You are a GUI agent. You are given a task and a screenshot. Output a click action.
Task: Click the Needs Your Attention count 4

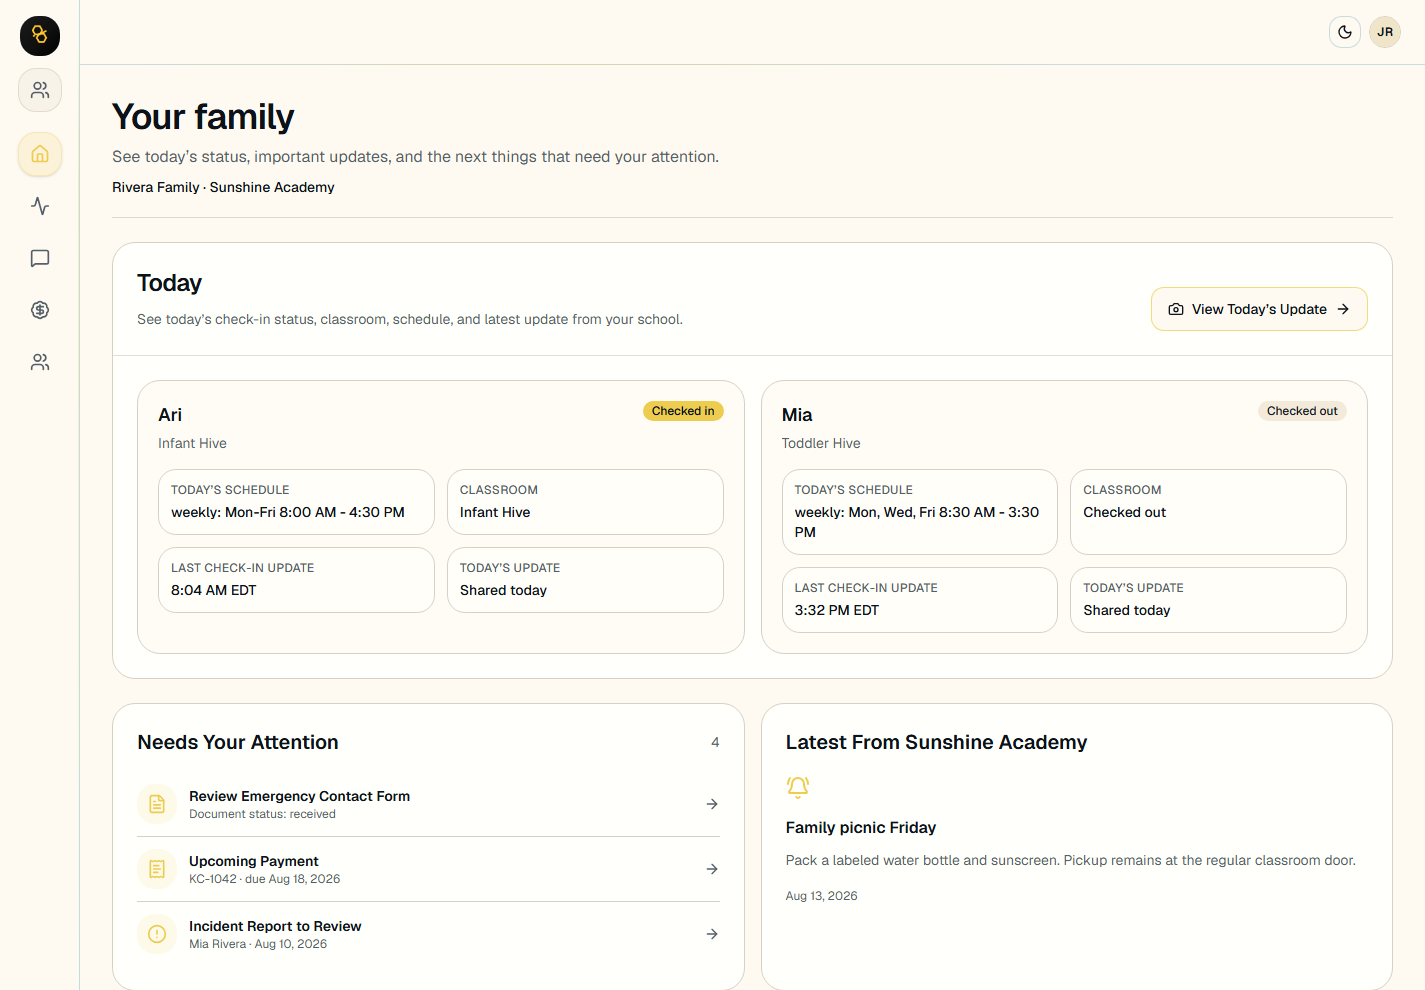click(715, 742)
